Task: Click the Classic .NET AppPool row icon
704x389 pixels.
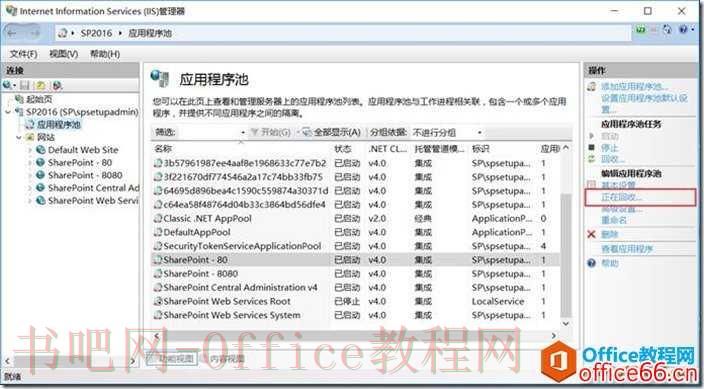Action: click(158, 219)
